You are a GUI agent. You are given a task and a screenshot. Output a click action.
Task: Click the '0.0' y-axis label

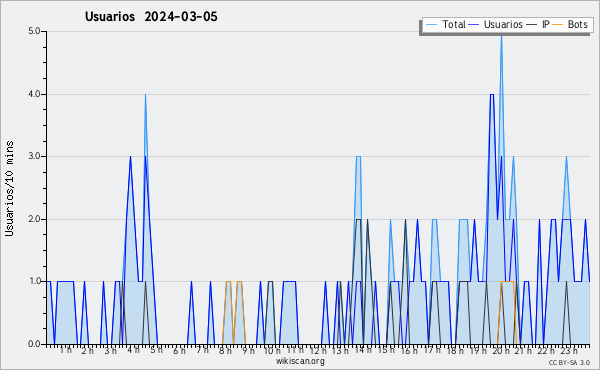(34, 344)
